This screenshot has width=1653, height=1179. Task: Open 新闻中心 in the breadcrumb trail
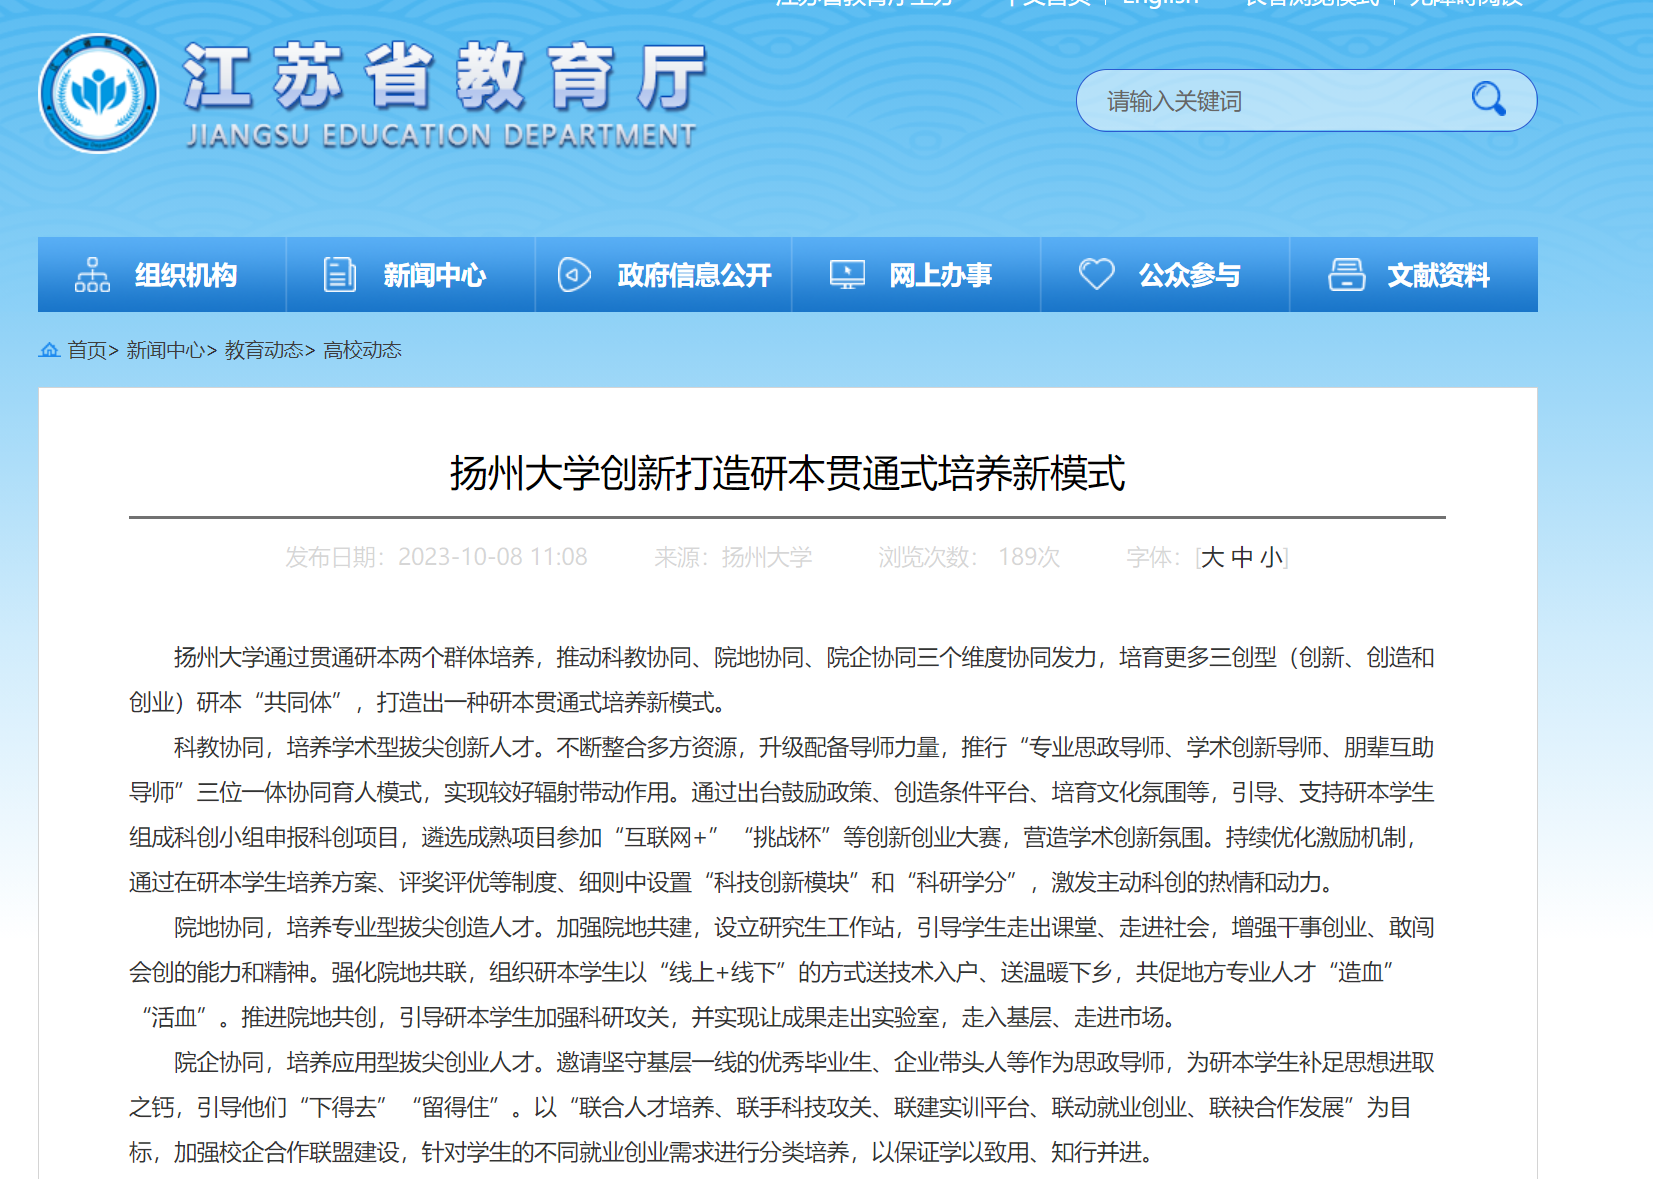click(x=165, y=350)
